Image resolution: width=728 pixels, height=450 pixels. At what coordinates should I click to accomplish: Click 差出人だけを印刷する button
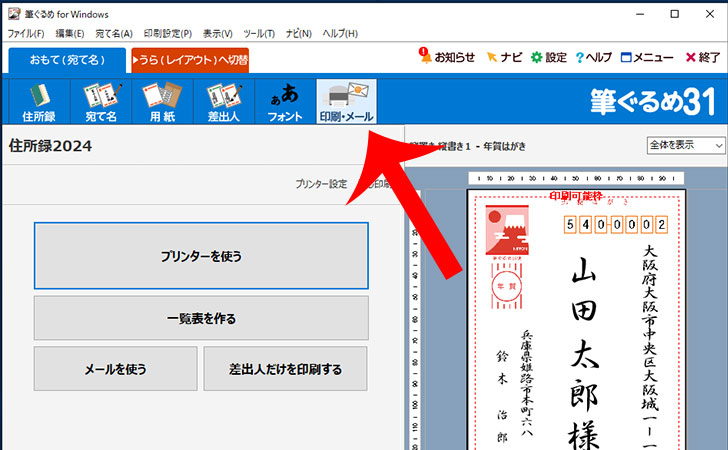coord(285,369)
